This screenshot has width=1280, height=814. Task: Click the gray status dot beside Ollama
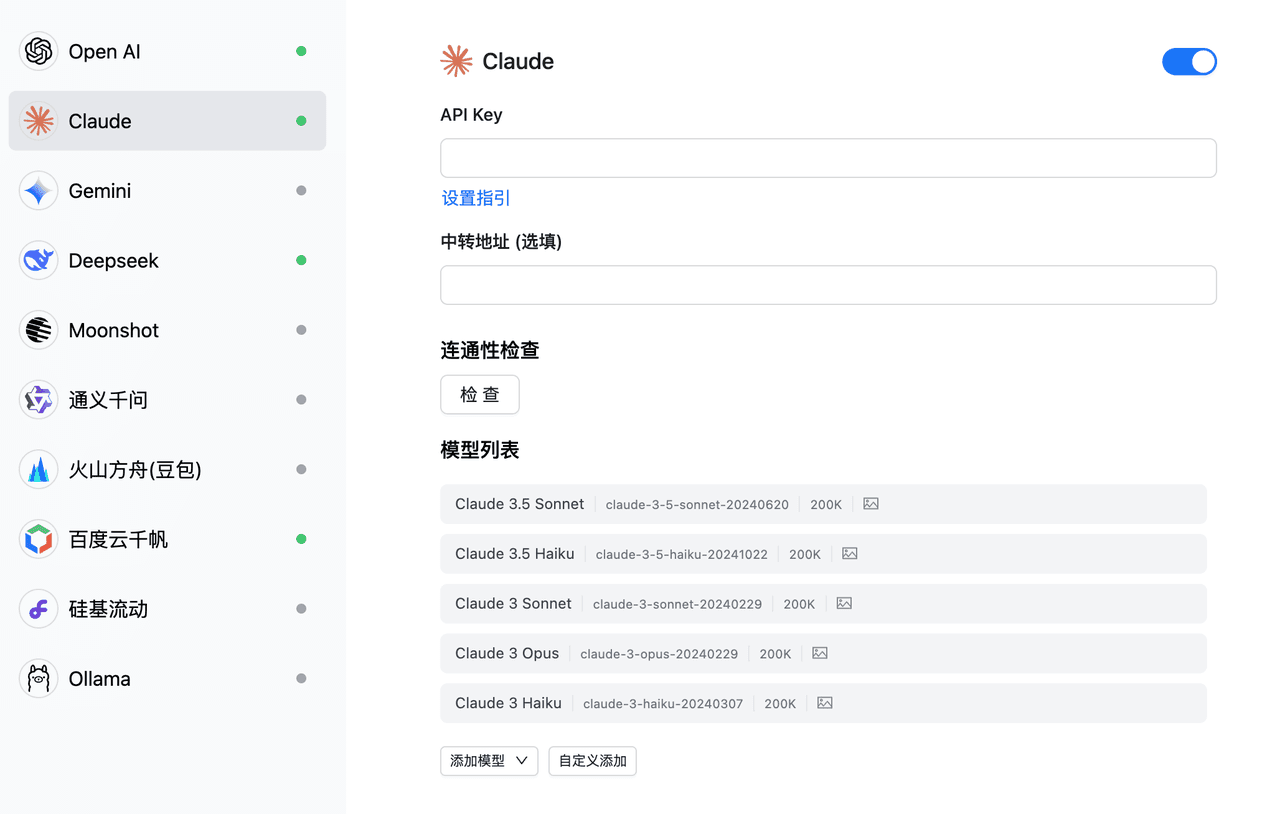[x=301, y=679]
